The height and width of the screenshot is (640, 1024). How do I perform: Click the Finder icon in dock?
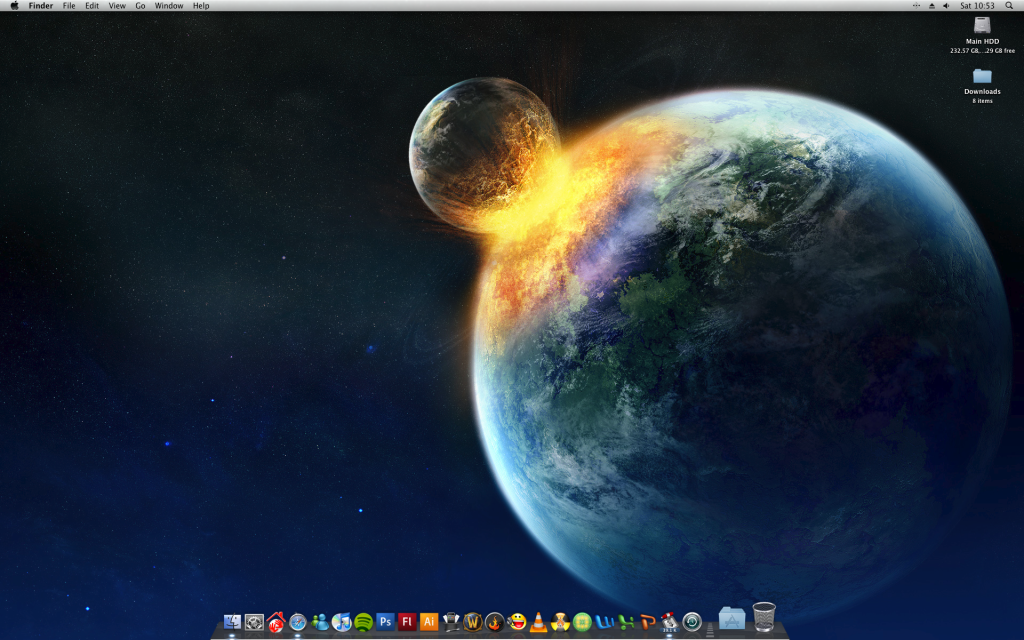point(233,622)
